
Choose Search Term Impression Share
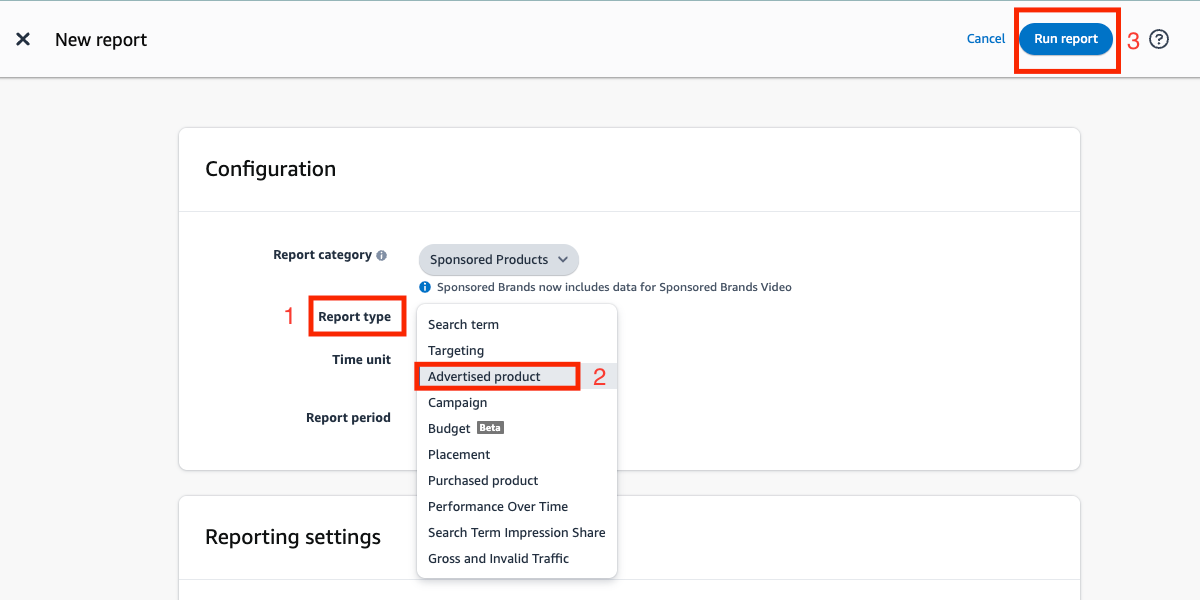(516, 533)
